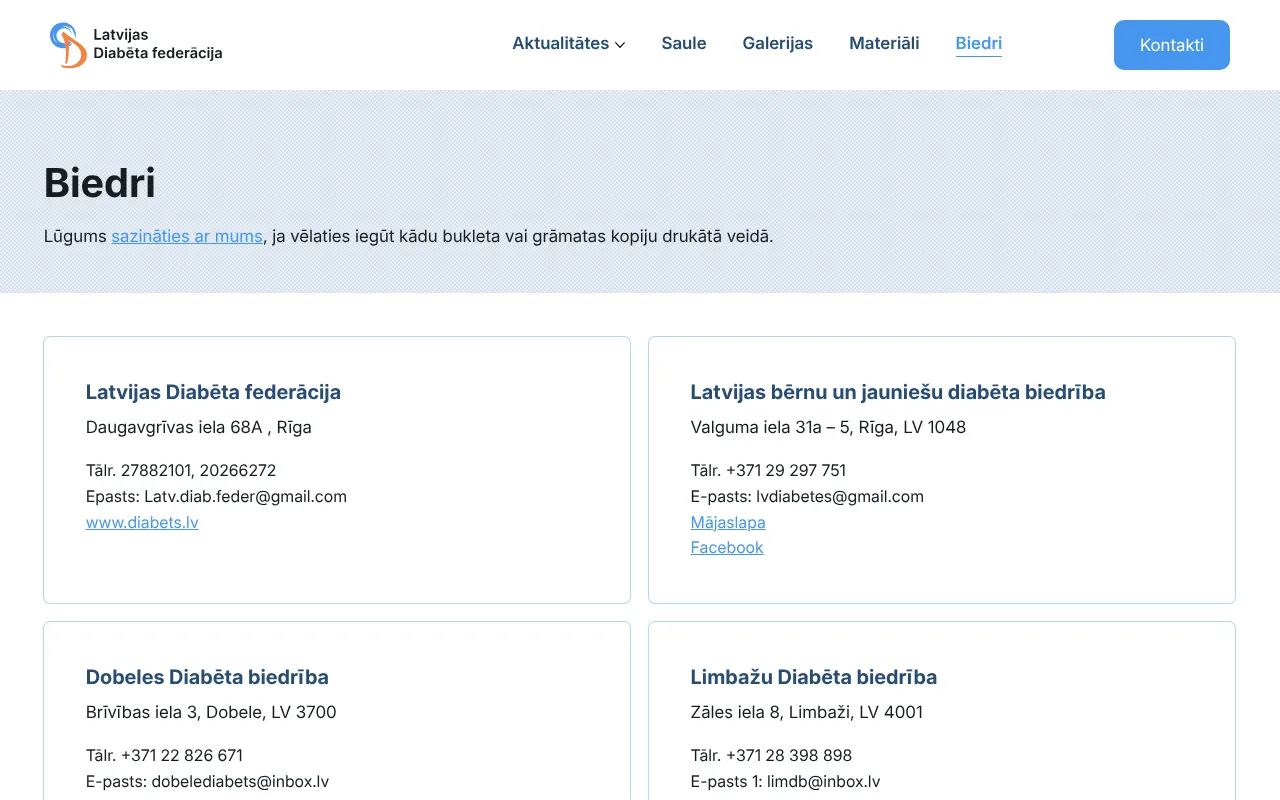Viewport: 1280px width, 800px height.
Task: Expand the Aktualitātes dropdown chevron
Action: pyautogui.click(x=620, y=45)
